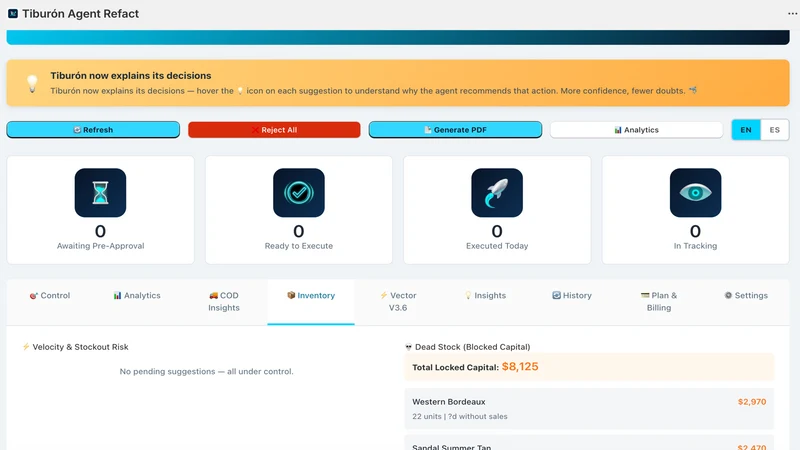
Task: Click the small lightbulb icon in banner text
Action: point(240,91)
